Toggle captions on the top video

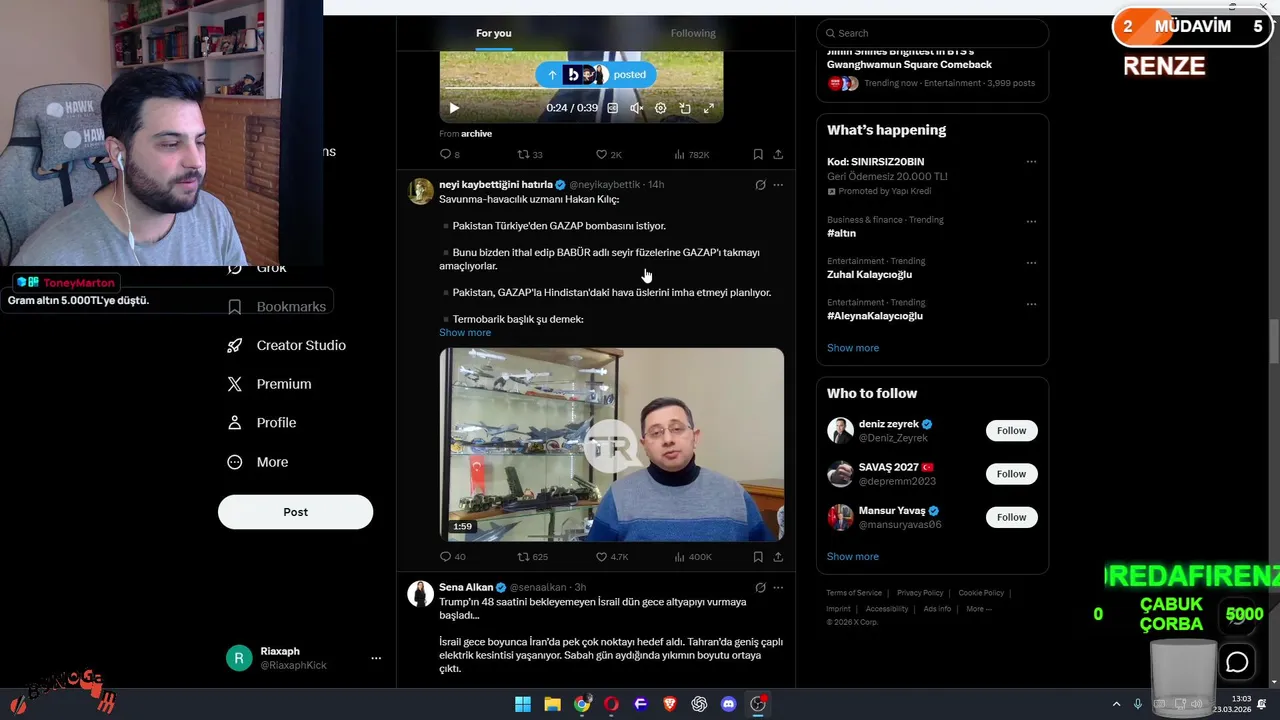click(x=613, y=108)
